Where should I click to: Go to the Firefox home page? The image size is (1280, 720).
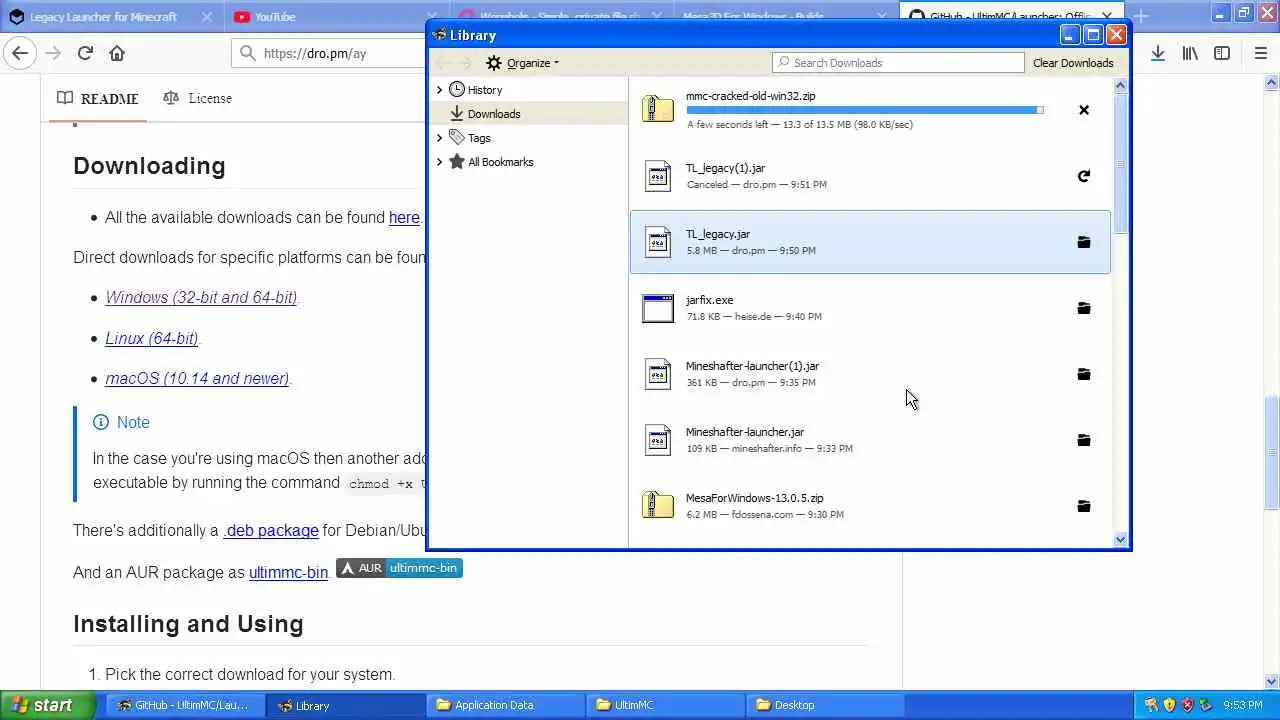tap(117, 53)
